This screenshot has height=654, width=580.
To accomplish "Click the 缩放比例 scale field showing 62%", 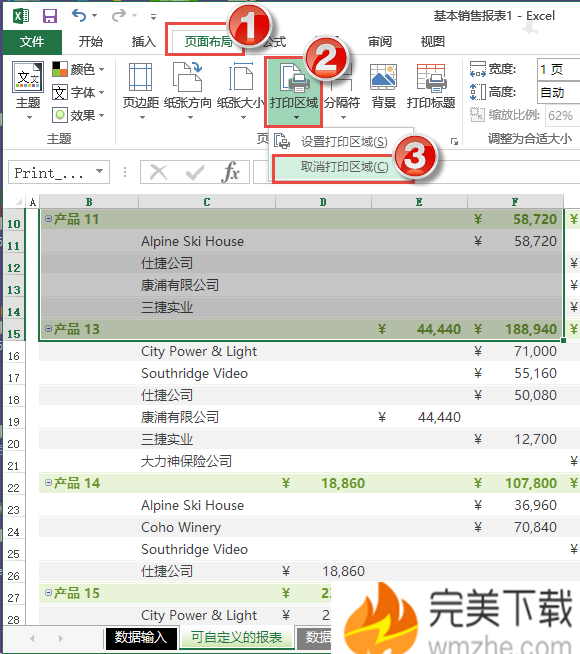I will point(562,115).
